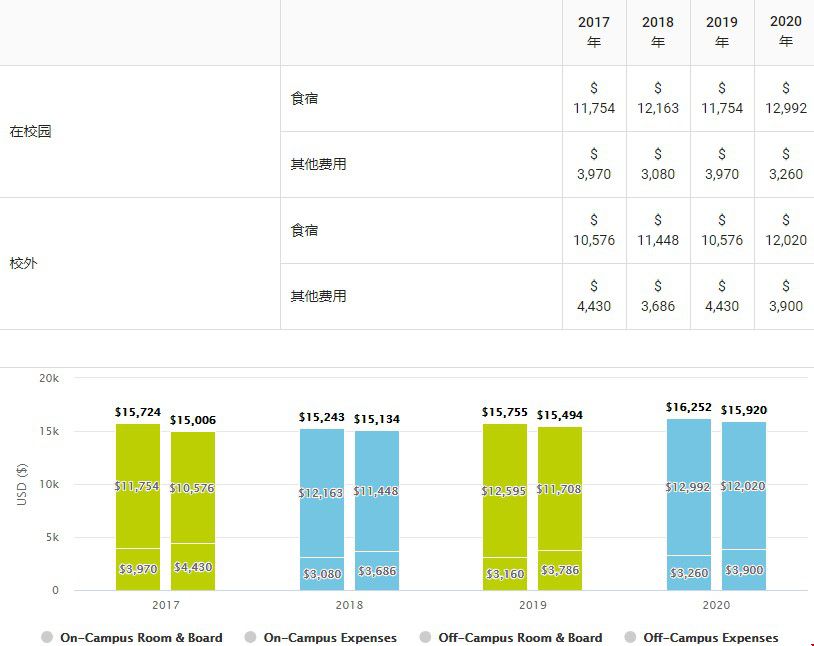
Task: Click the $15,920 total label
Action: point(744,410)
